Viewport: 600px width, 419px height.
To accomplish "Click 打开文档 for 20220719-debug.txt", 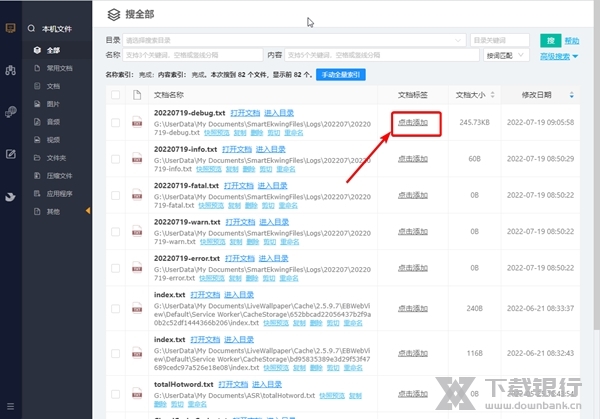I will [x=245, y=113].
